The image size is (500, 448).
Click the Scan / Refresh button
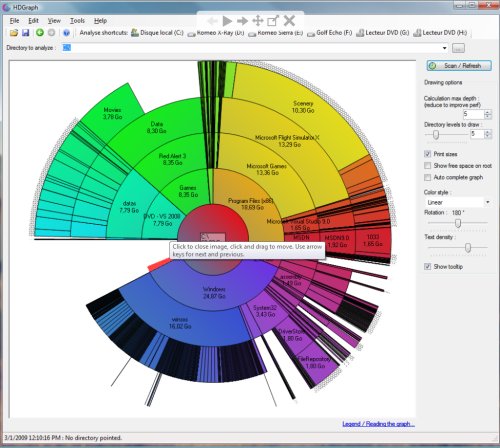pos(459,66)
